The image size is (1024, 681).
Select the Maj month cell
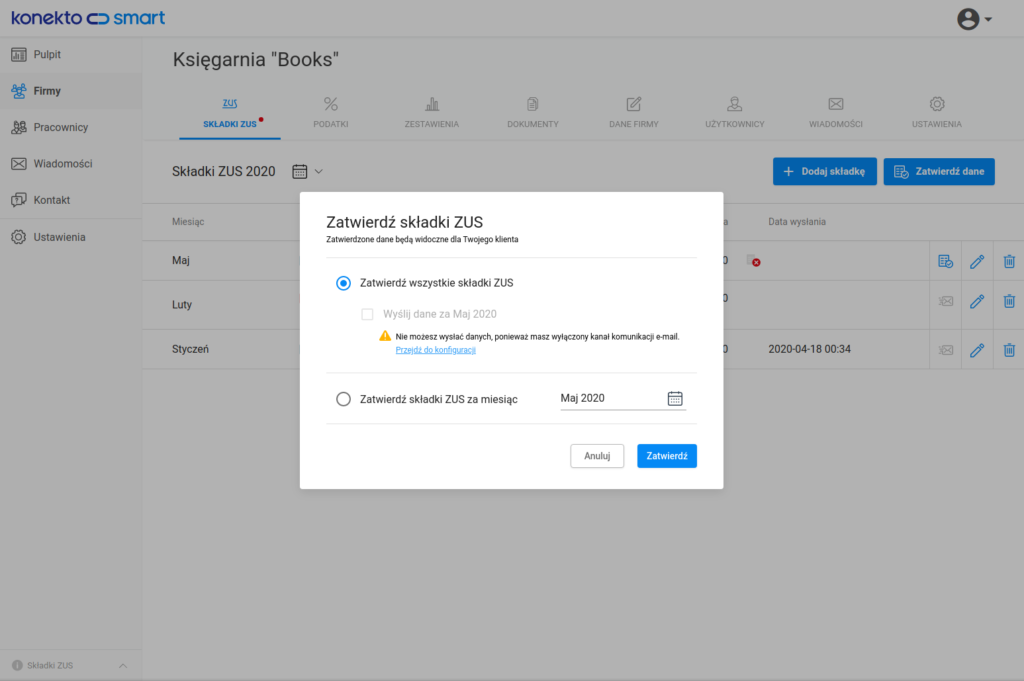pyautogui.click(x=181, y=261)
